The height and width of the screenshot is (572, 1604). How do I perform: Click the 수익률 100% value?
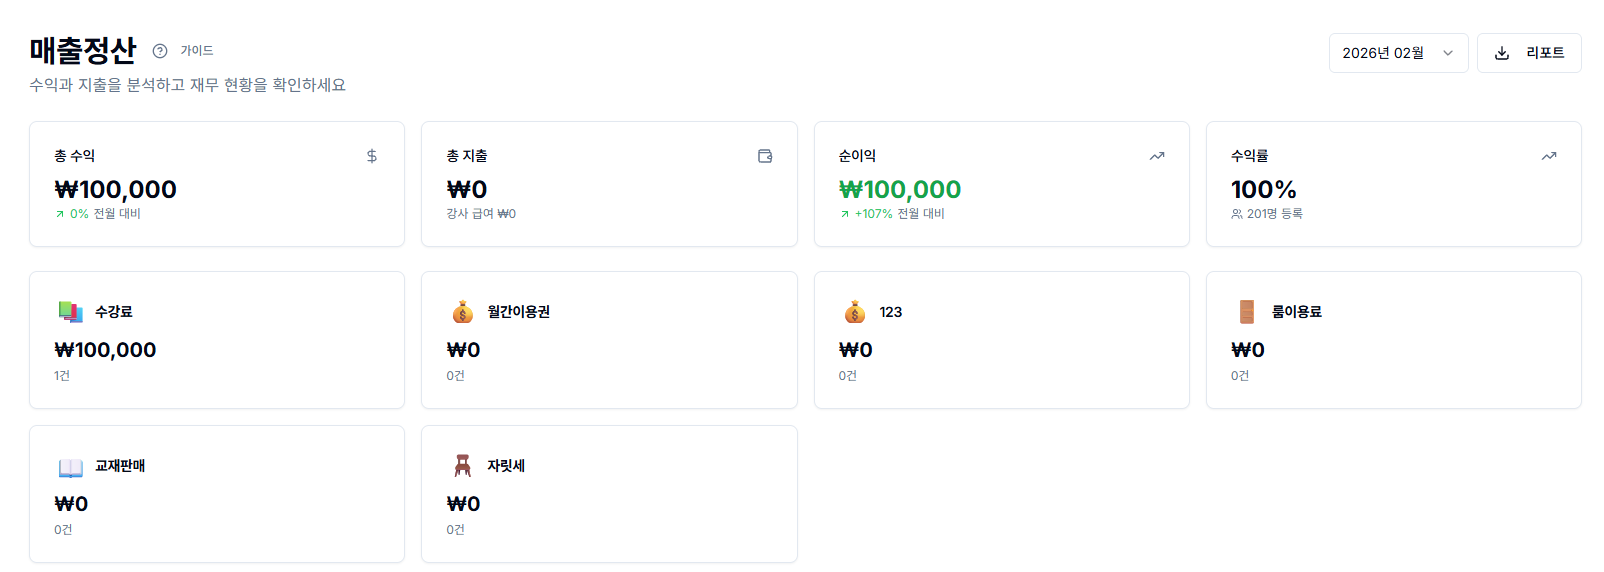pyautogui.click(x=1263, y=189)
